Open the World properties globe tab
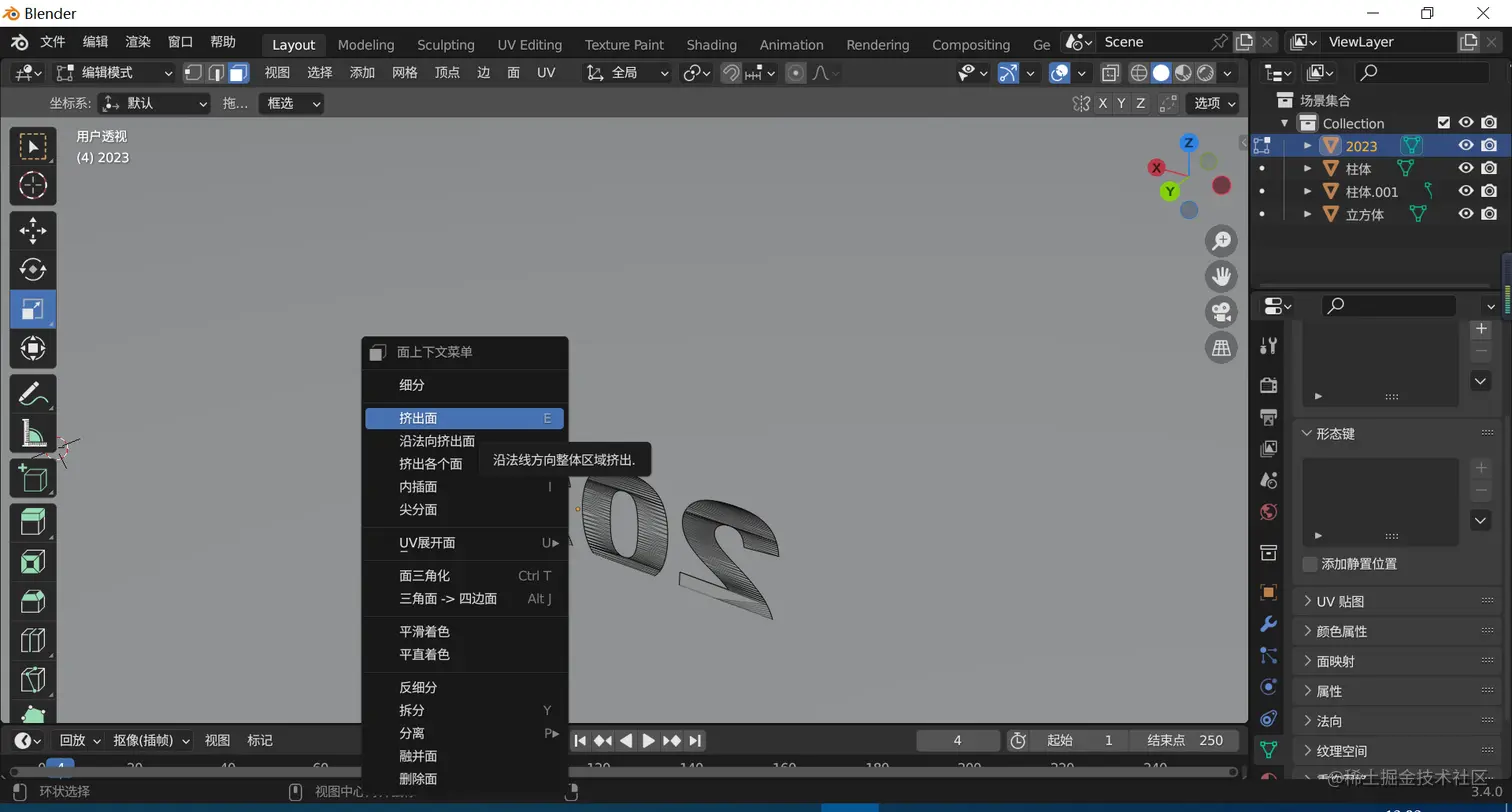This screenshot has height=812, width=1512. 1269,512
